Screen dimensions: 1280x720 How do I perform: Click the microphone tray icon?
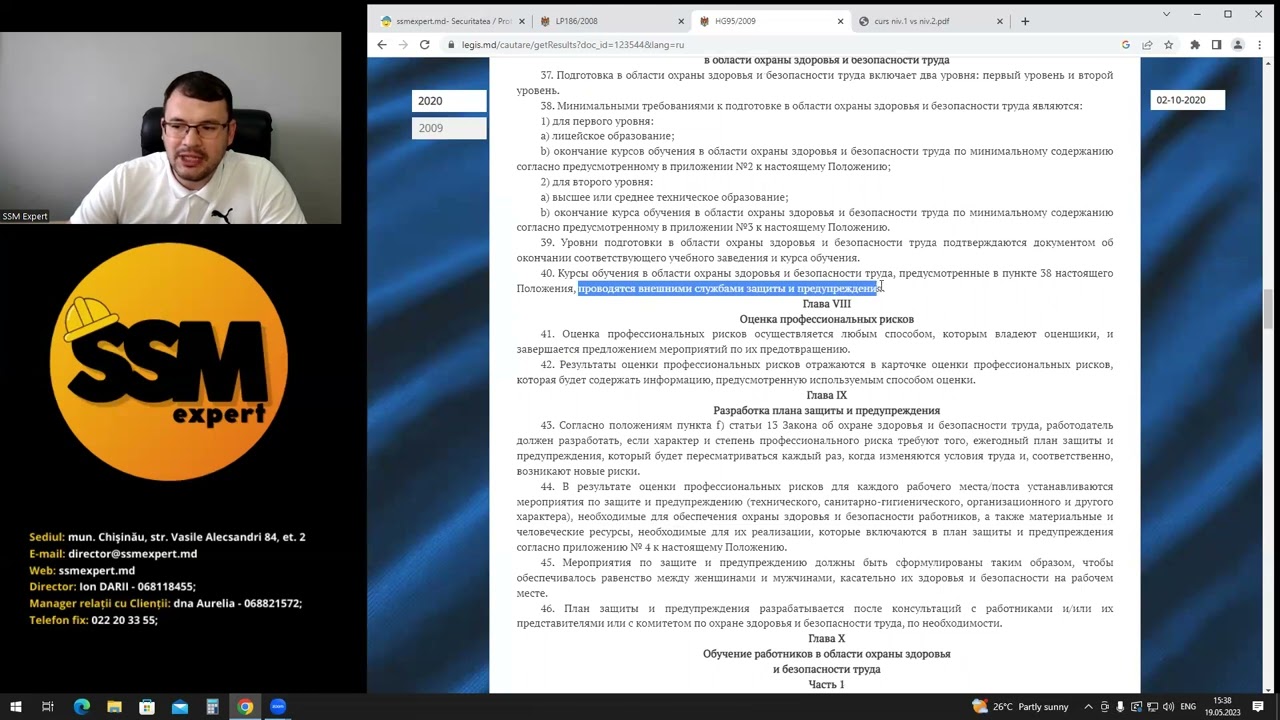tap(1120, 707)
